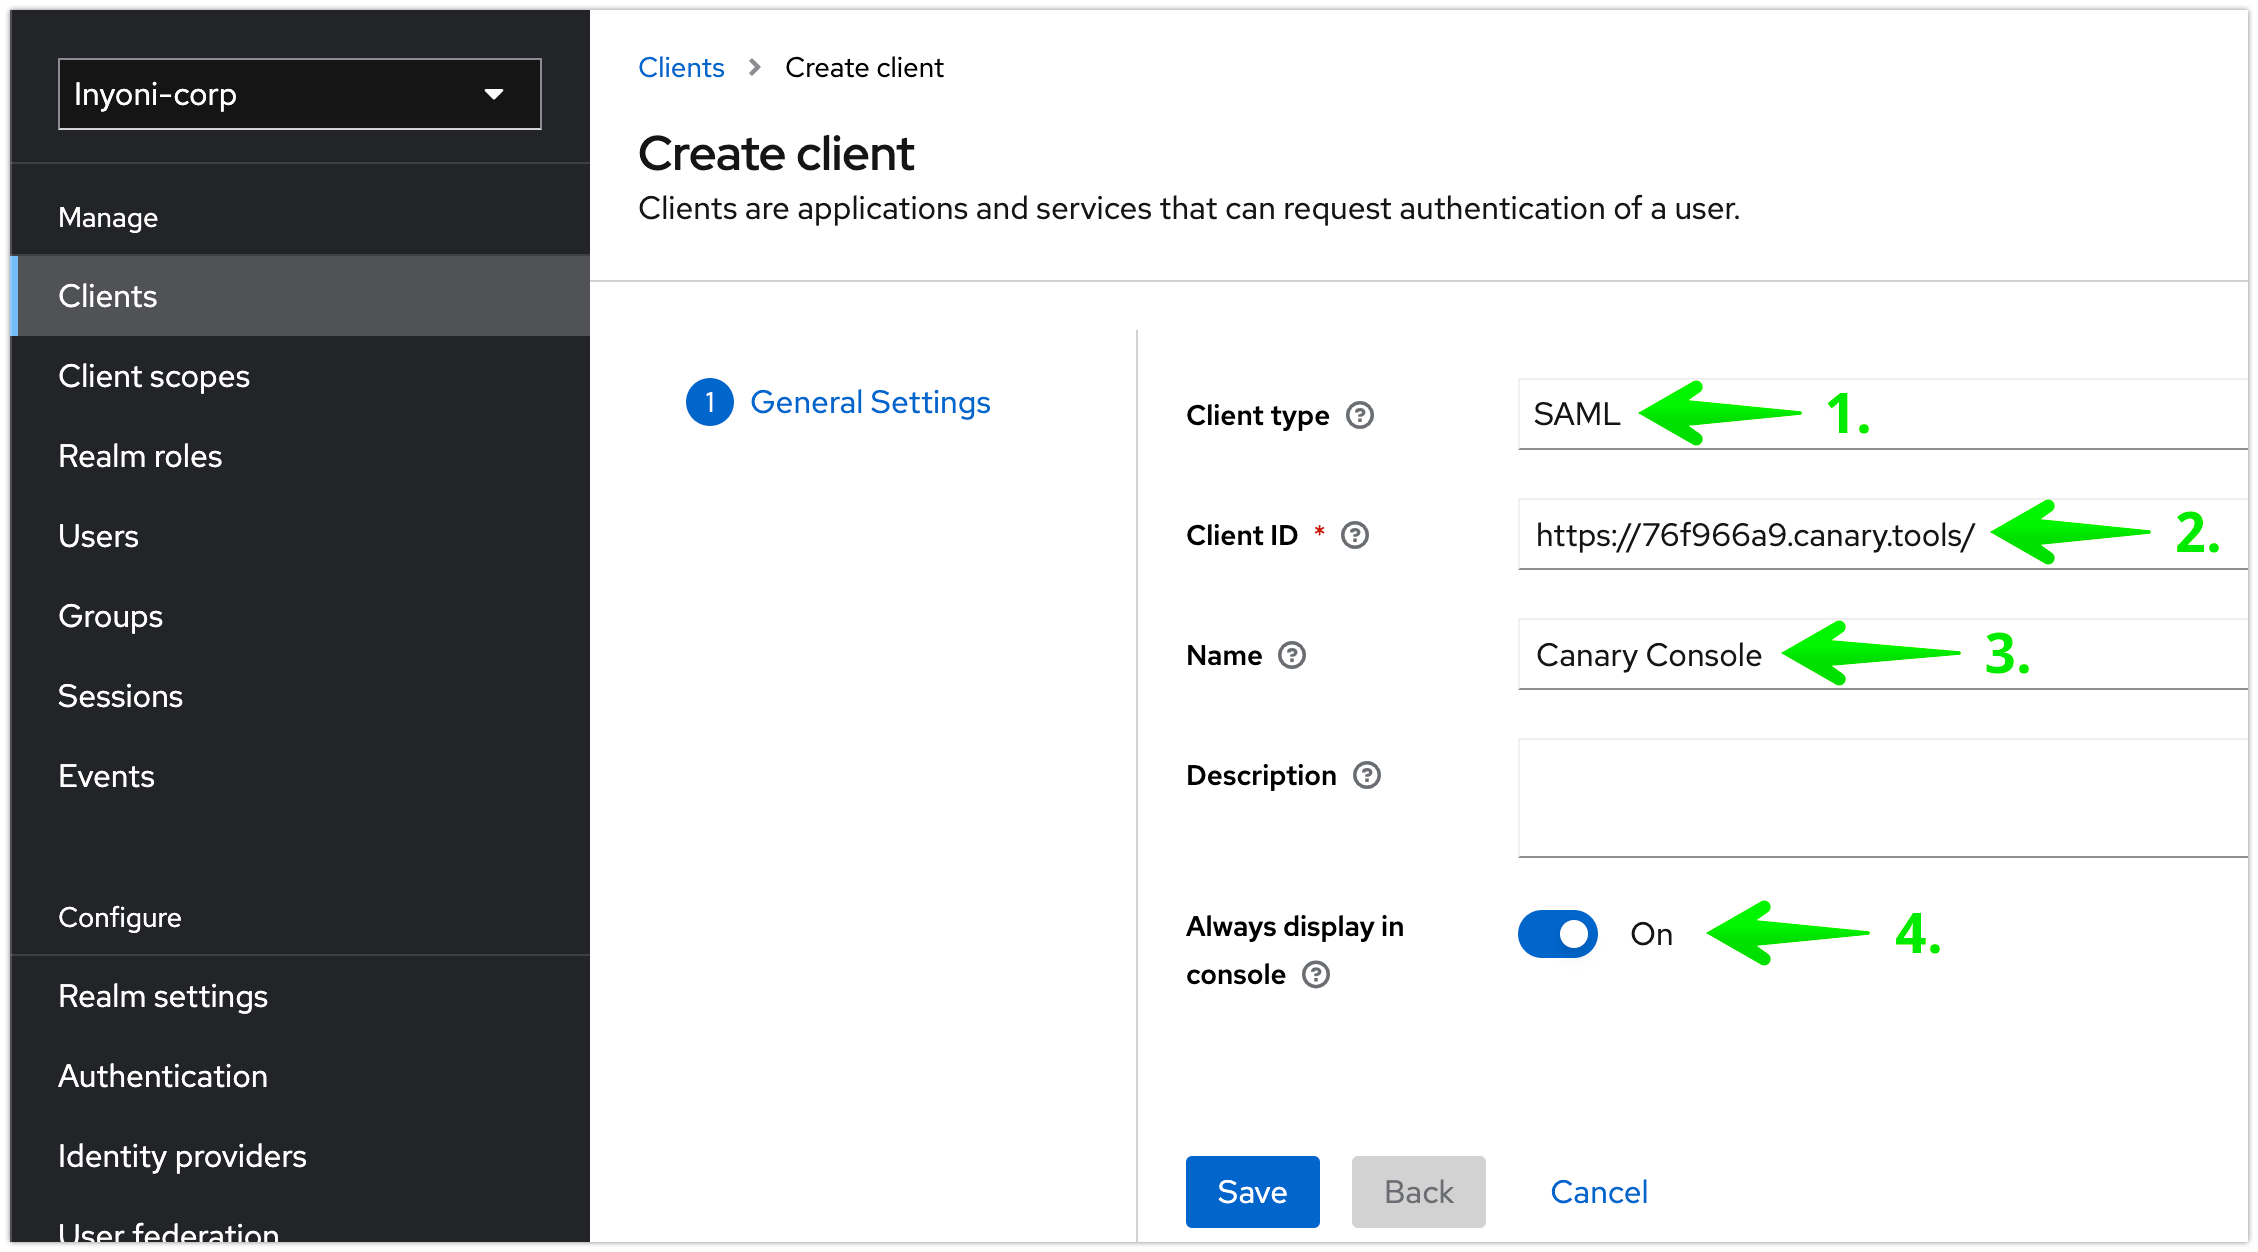Follow the Clients breadcrumb link
Image resolution: width=2258 pixels, height=1252 pixels.
(x=681, y=66)
